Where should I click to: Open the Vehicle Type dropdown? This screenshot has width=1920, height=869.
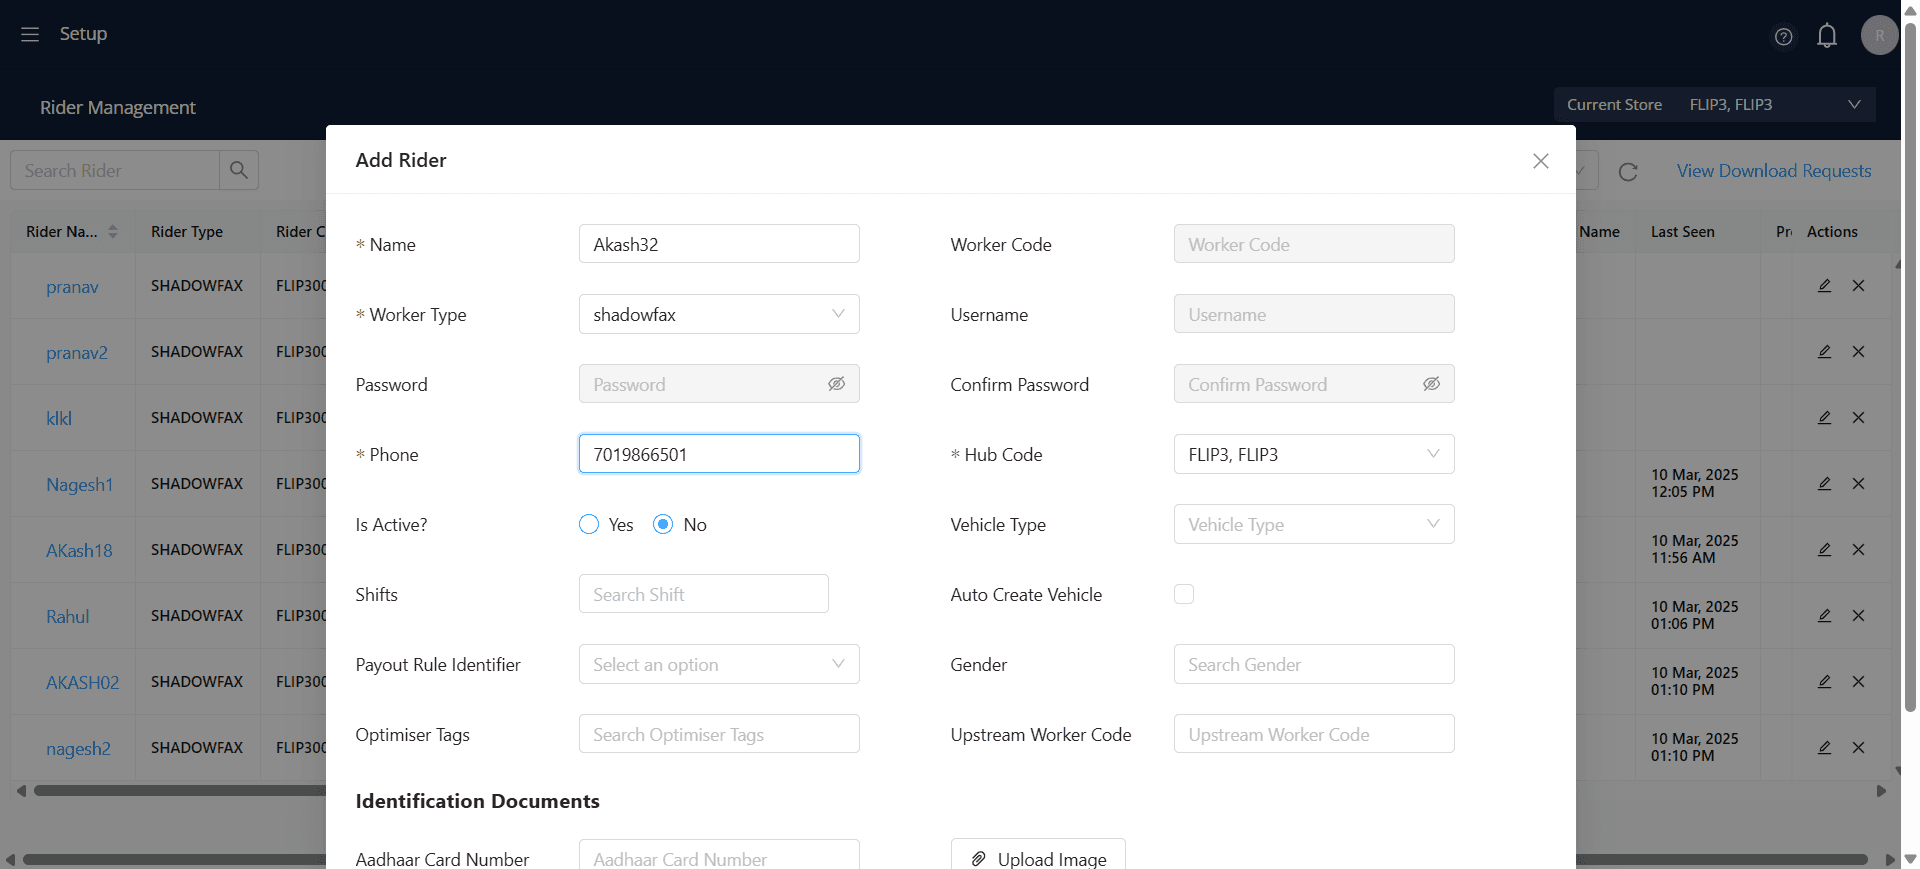pyautogui.click(x=1314, y=524)
